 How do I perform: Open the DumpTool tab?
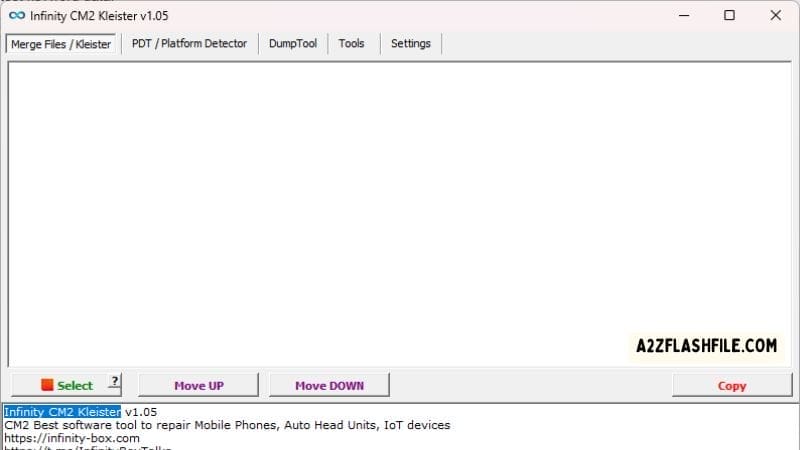point(293,44)
